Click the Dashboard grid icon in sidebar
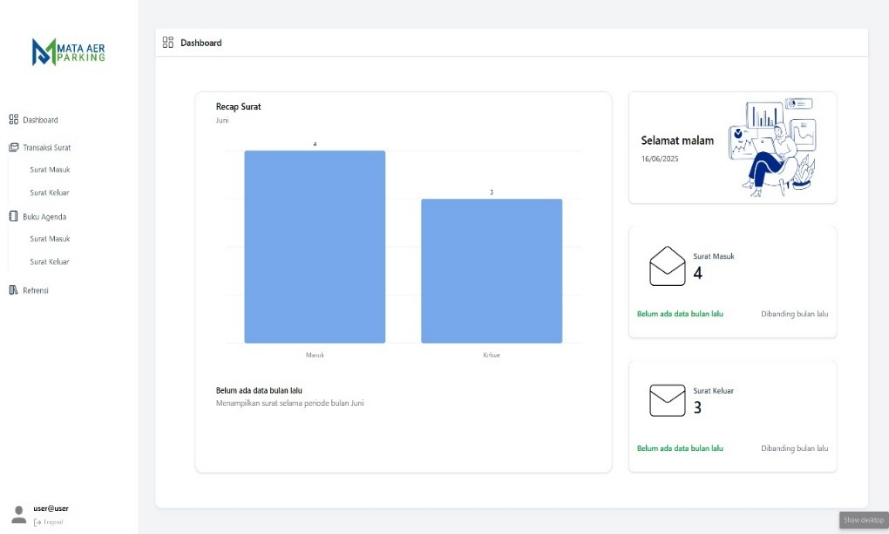Image resolution: width=889 pixels, height=534 pixels. pos(14,120)
